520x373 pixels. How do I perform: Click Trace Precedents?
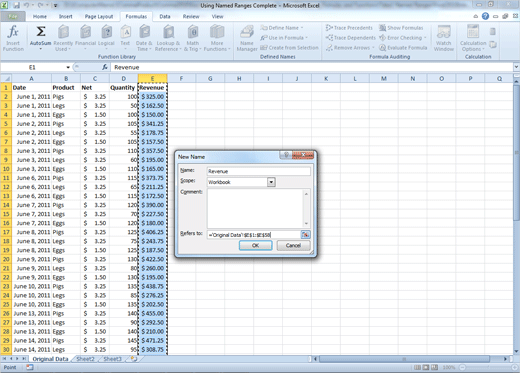349,28
